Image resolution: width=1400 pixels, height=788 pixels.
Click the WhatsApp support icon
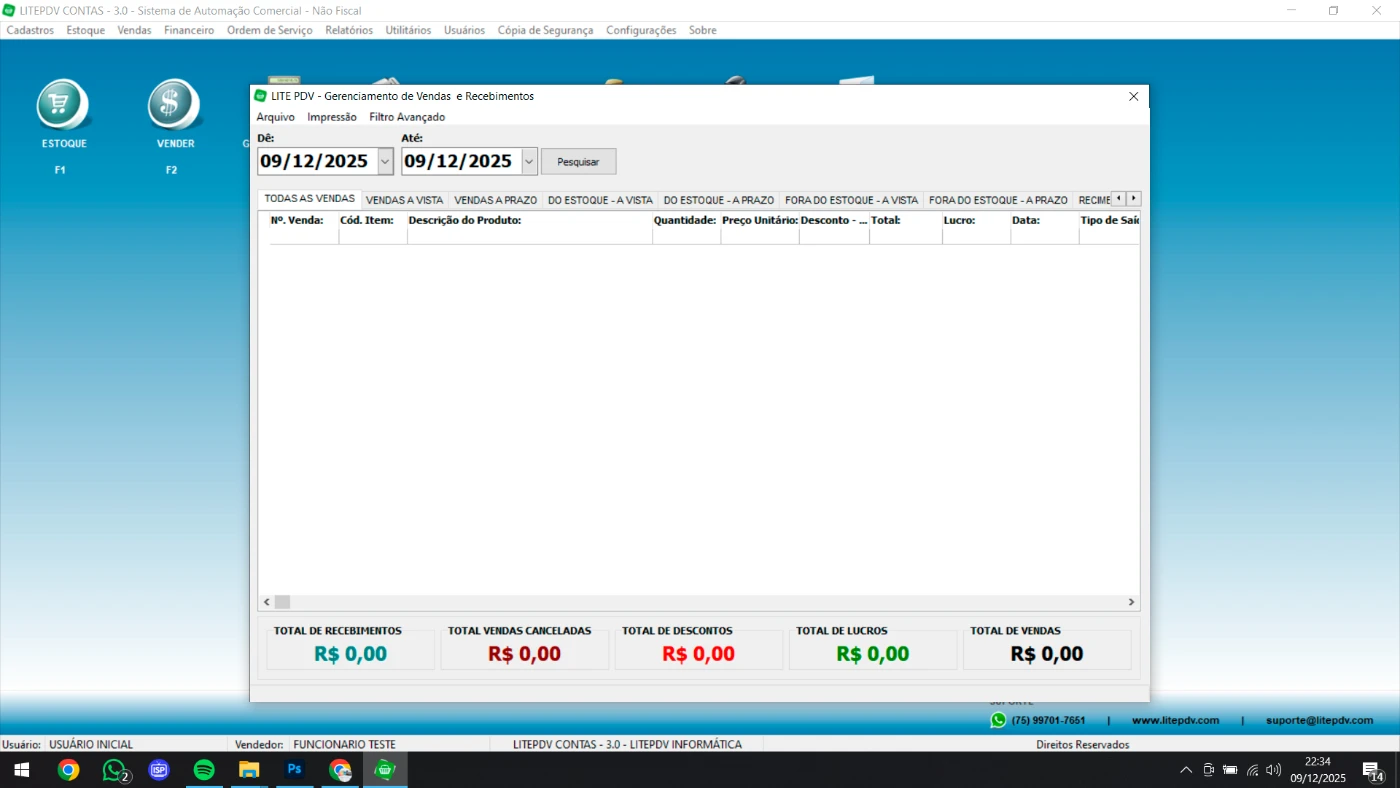click(x=998, y=720)
